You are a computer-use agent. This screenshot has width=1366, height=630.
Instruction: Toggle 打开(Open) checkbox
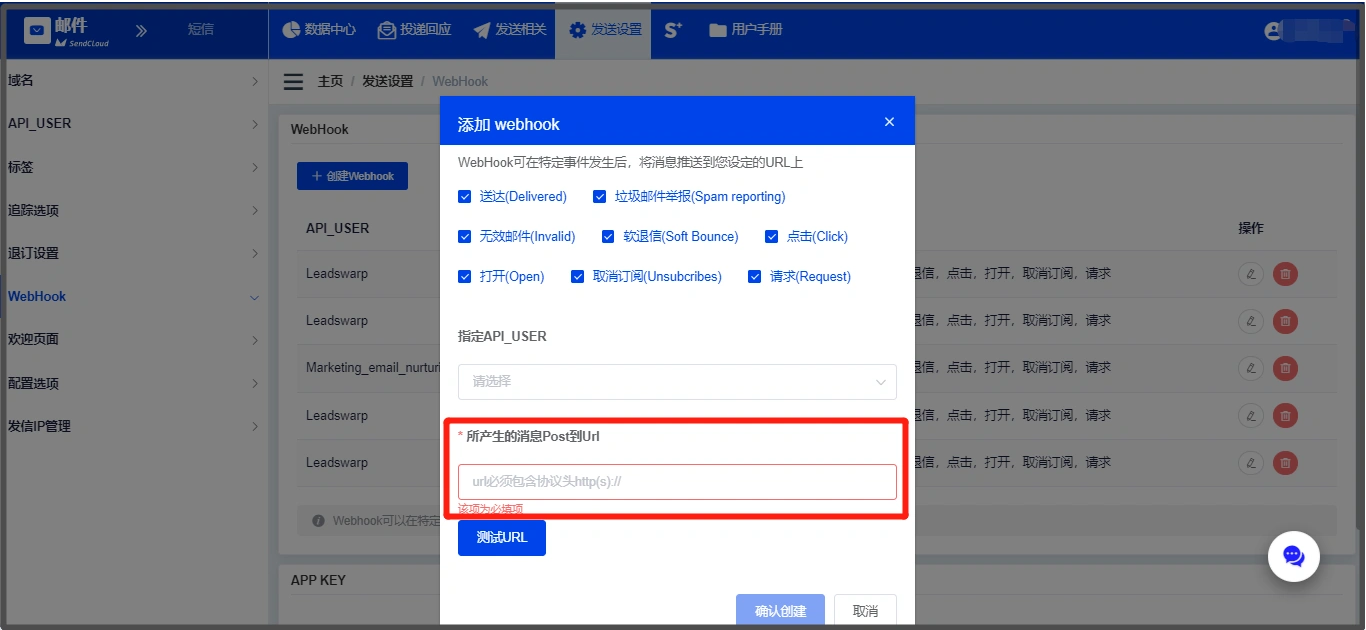click(x=464, y=277)
